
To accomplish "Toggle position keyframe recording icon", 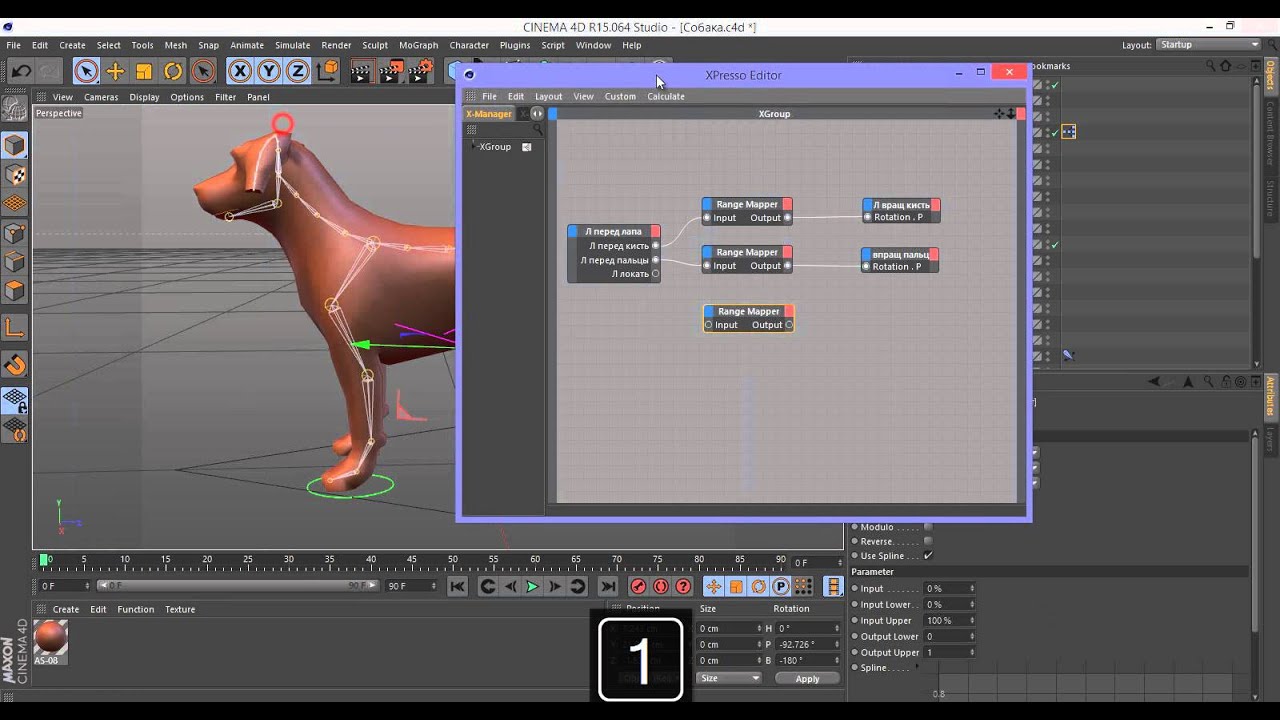I will point(714,587).
